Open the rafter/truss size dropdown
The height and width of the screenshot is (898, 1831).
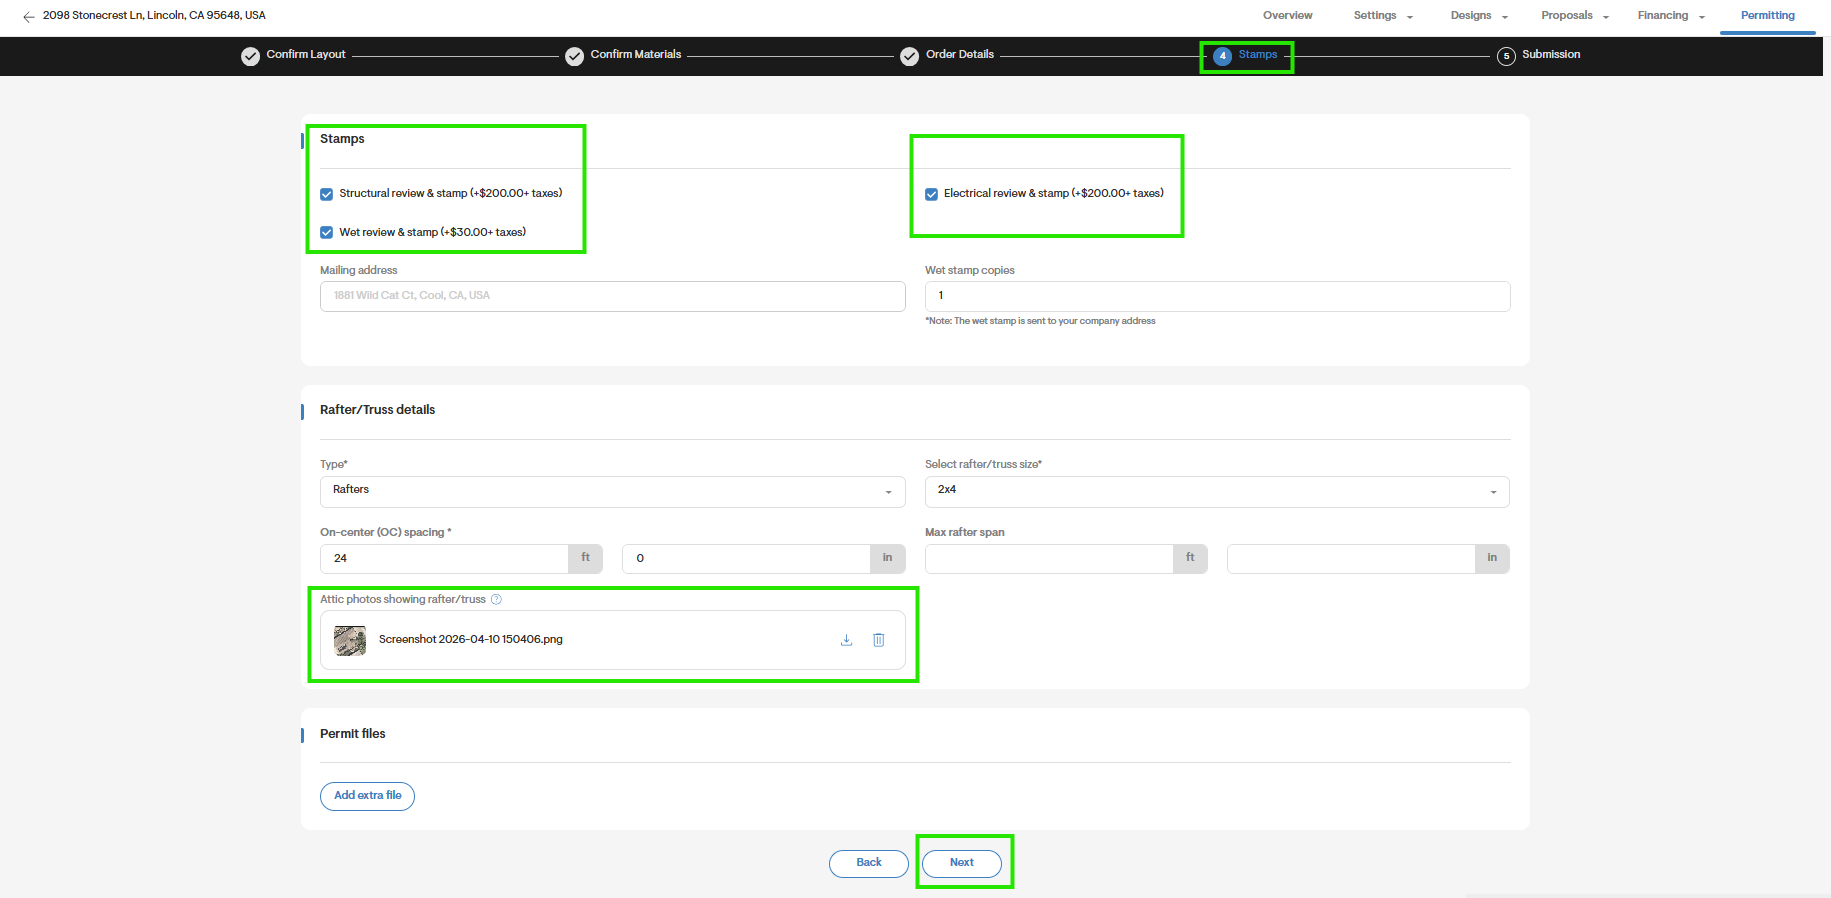[x=1217, y=491]
